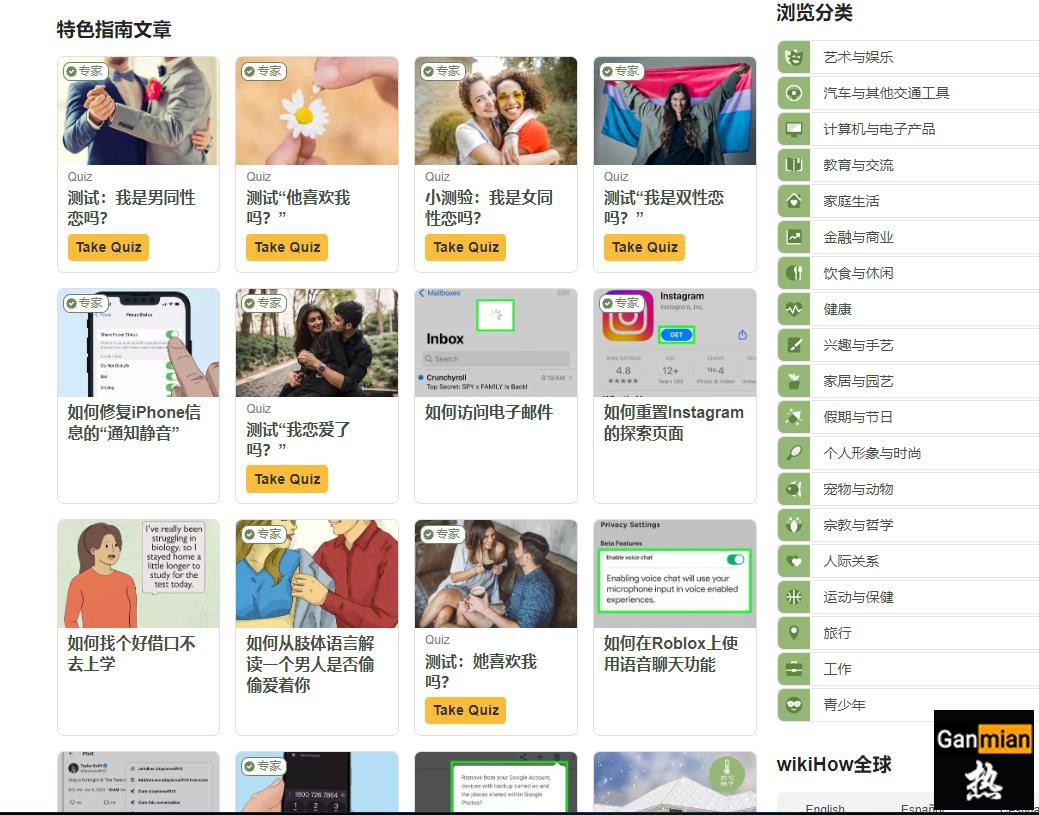Open the 宠物与动物 category link
Image resolution: width=1039 pixels, height=815 pixels.
coord(858,489)
